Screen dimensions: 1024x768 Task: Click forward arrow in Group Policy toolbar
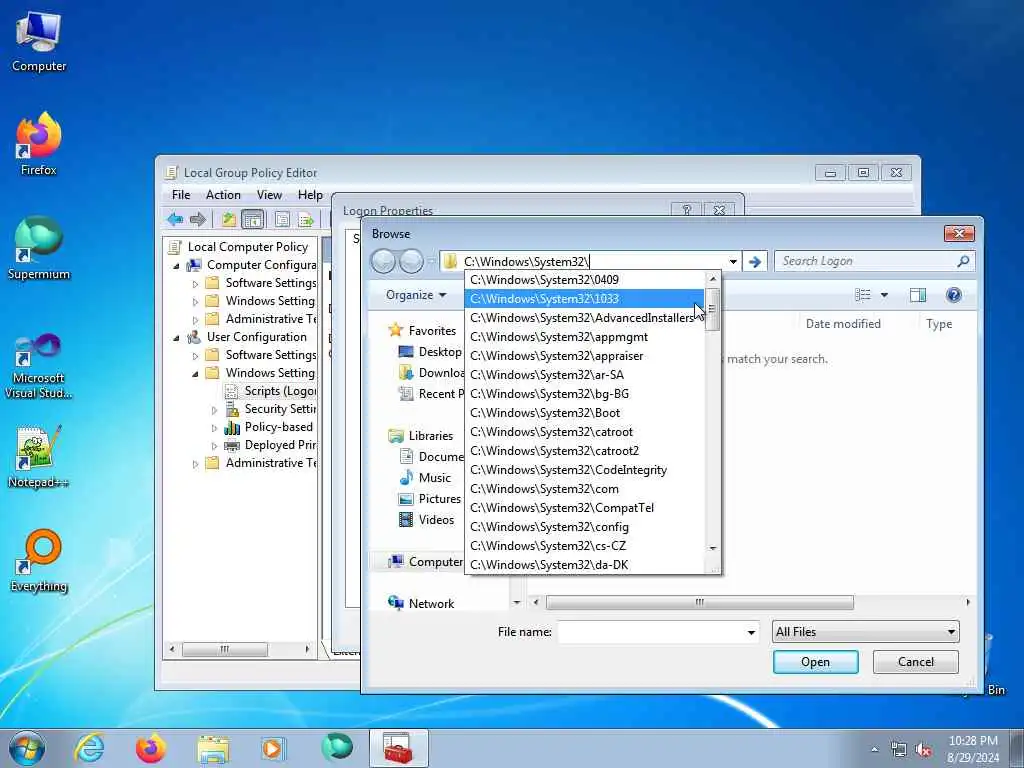198,219
